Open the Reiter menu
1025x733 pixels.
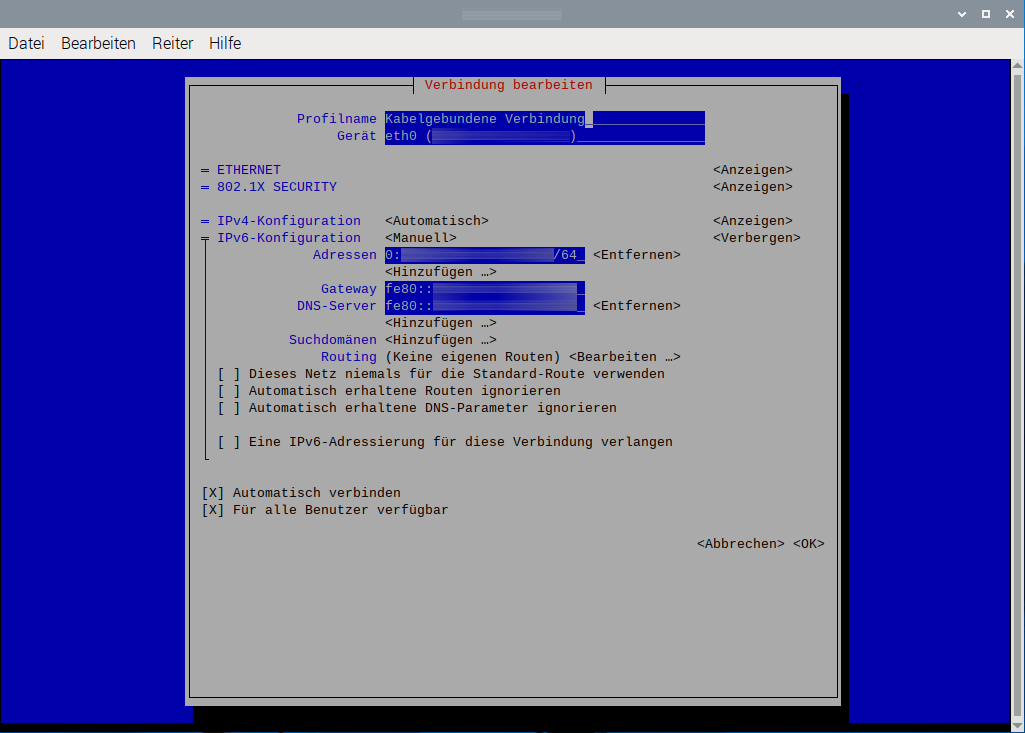click(x=172, y=43)
